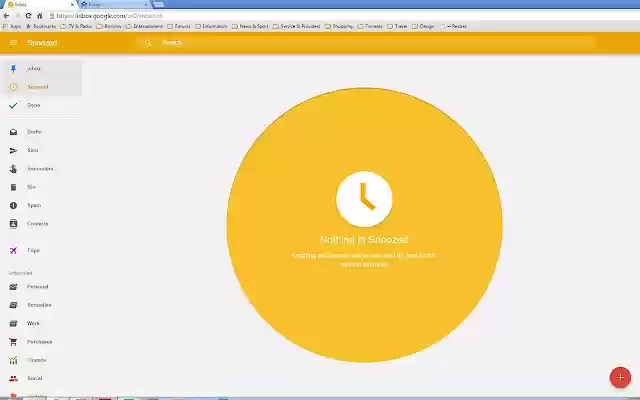Open the Apps bookmarks shortcut

coord(12,26)
